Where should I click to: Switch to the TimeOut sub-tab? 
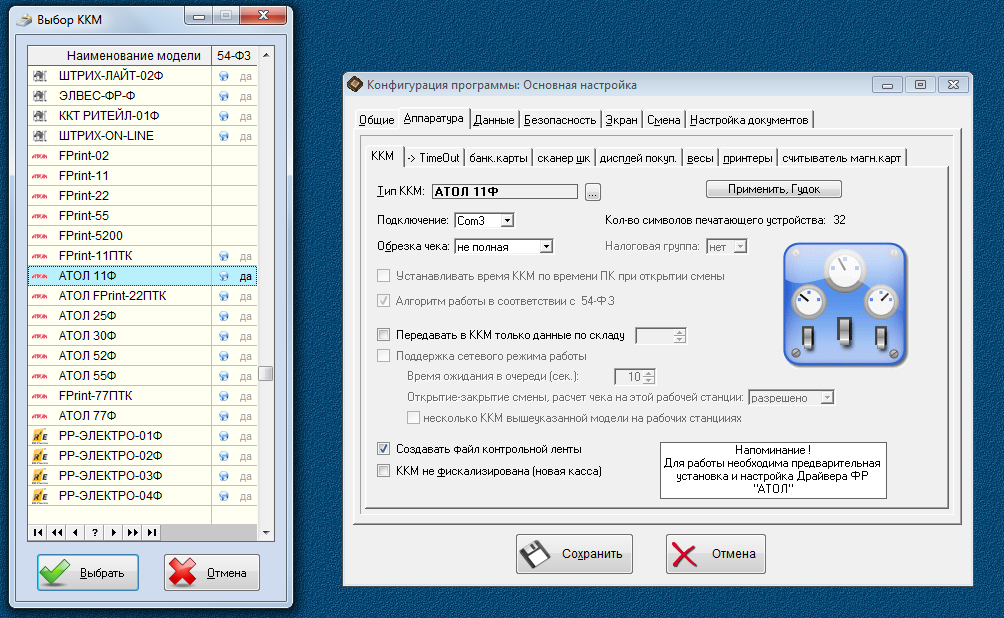click(433, 158)
